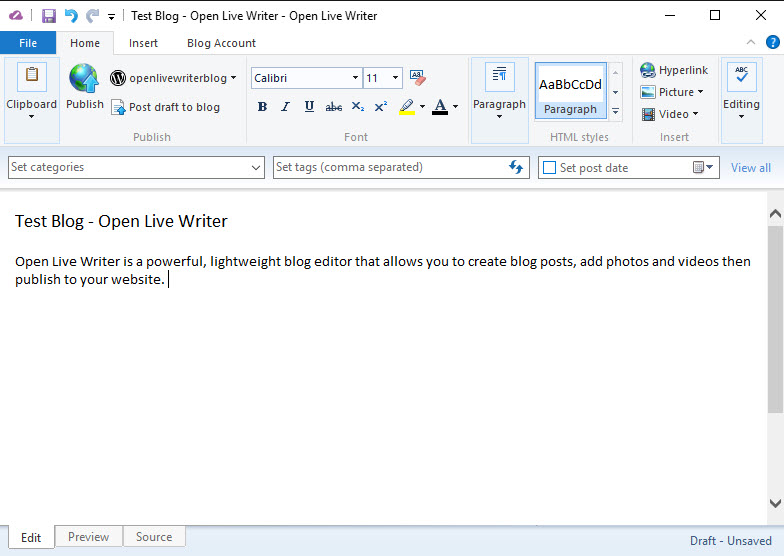Click the Save icon in quick access toolbar
784x556 pixels.
48,16
